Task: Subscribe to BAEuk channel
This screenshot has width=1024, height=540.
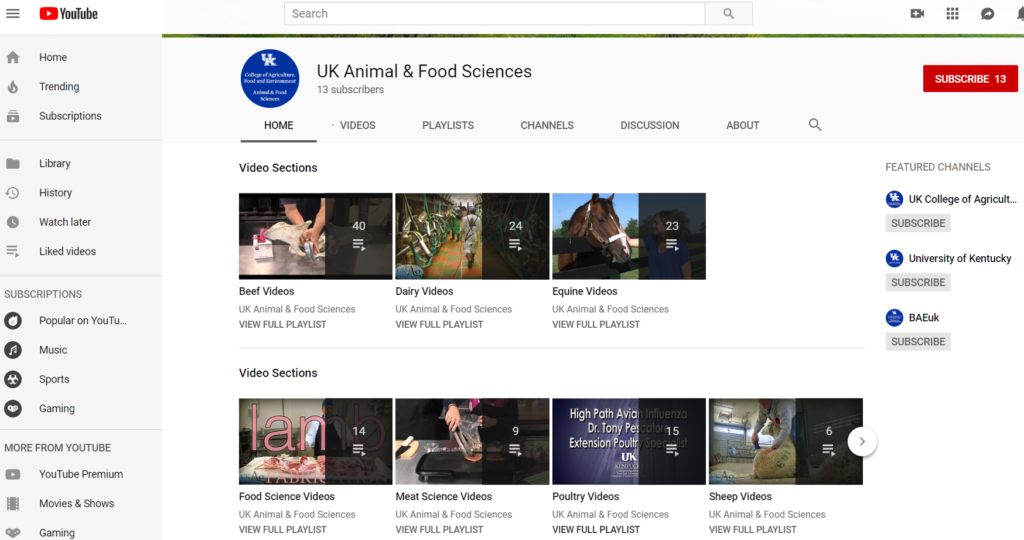Action: (918, 342)
